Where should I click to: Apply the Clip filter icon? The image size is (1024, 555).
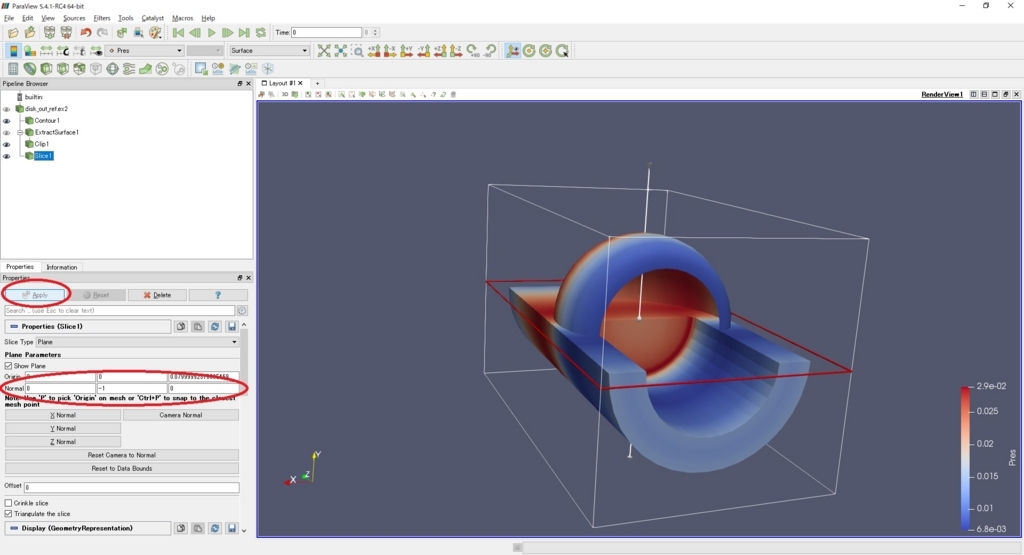(x=46, y=69)
